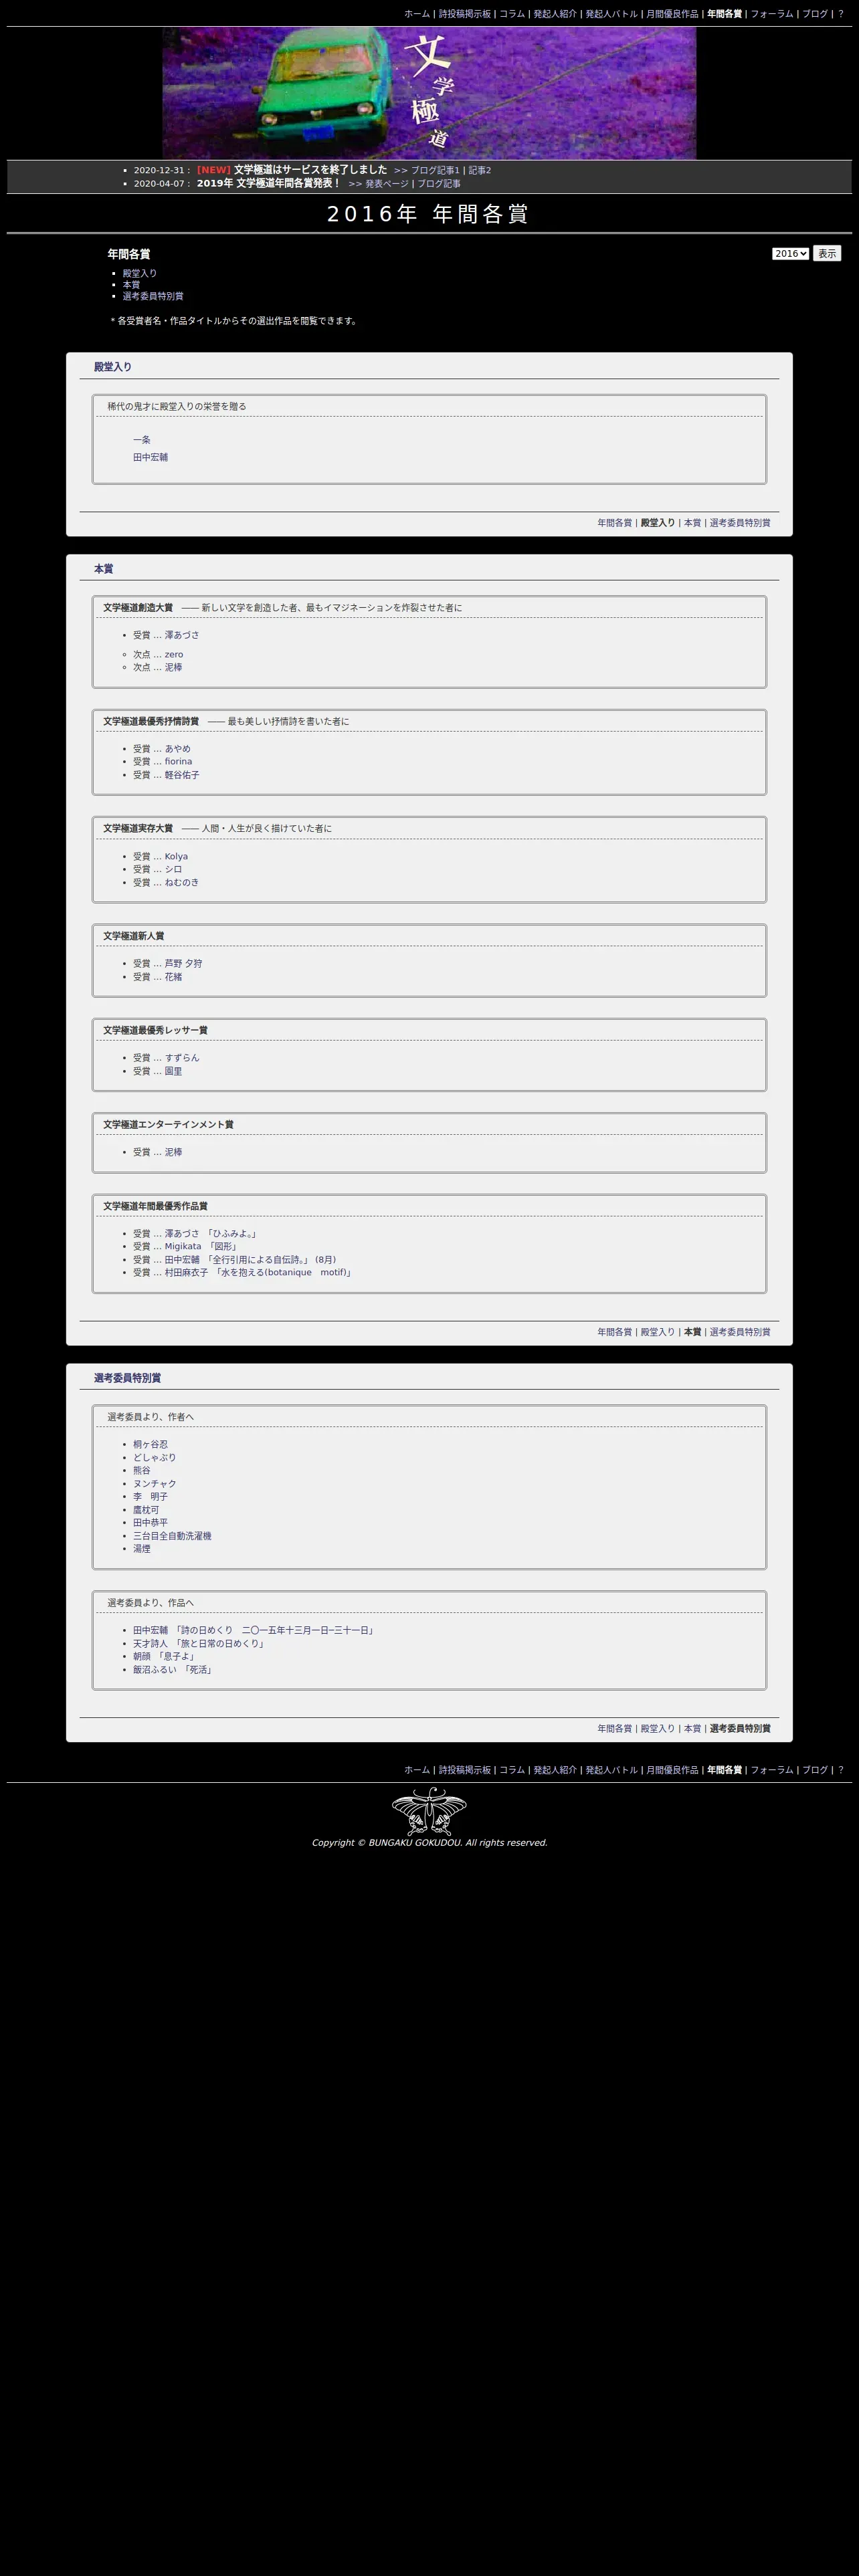Image resolution: width=859 pixels, height=2576 pixels.
Task: Open どしゃぶり in 選考委員より、作者へ
Action: [x=155, y=1458]
